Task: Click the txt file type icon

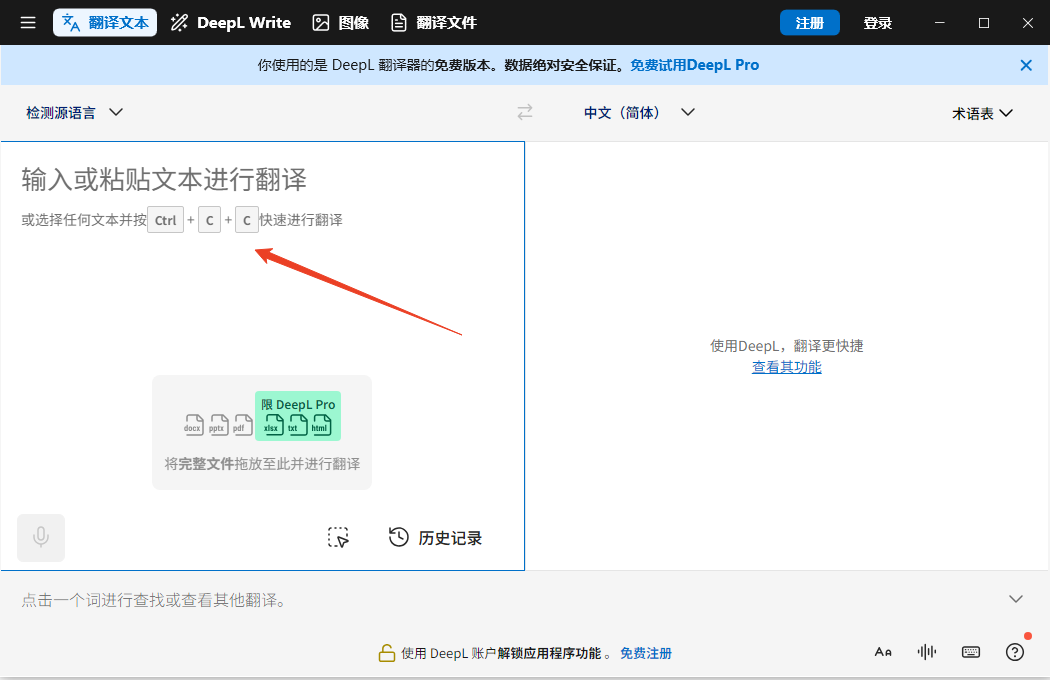Action: click(x=297, y=425)
